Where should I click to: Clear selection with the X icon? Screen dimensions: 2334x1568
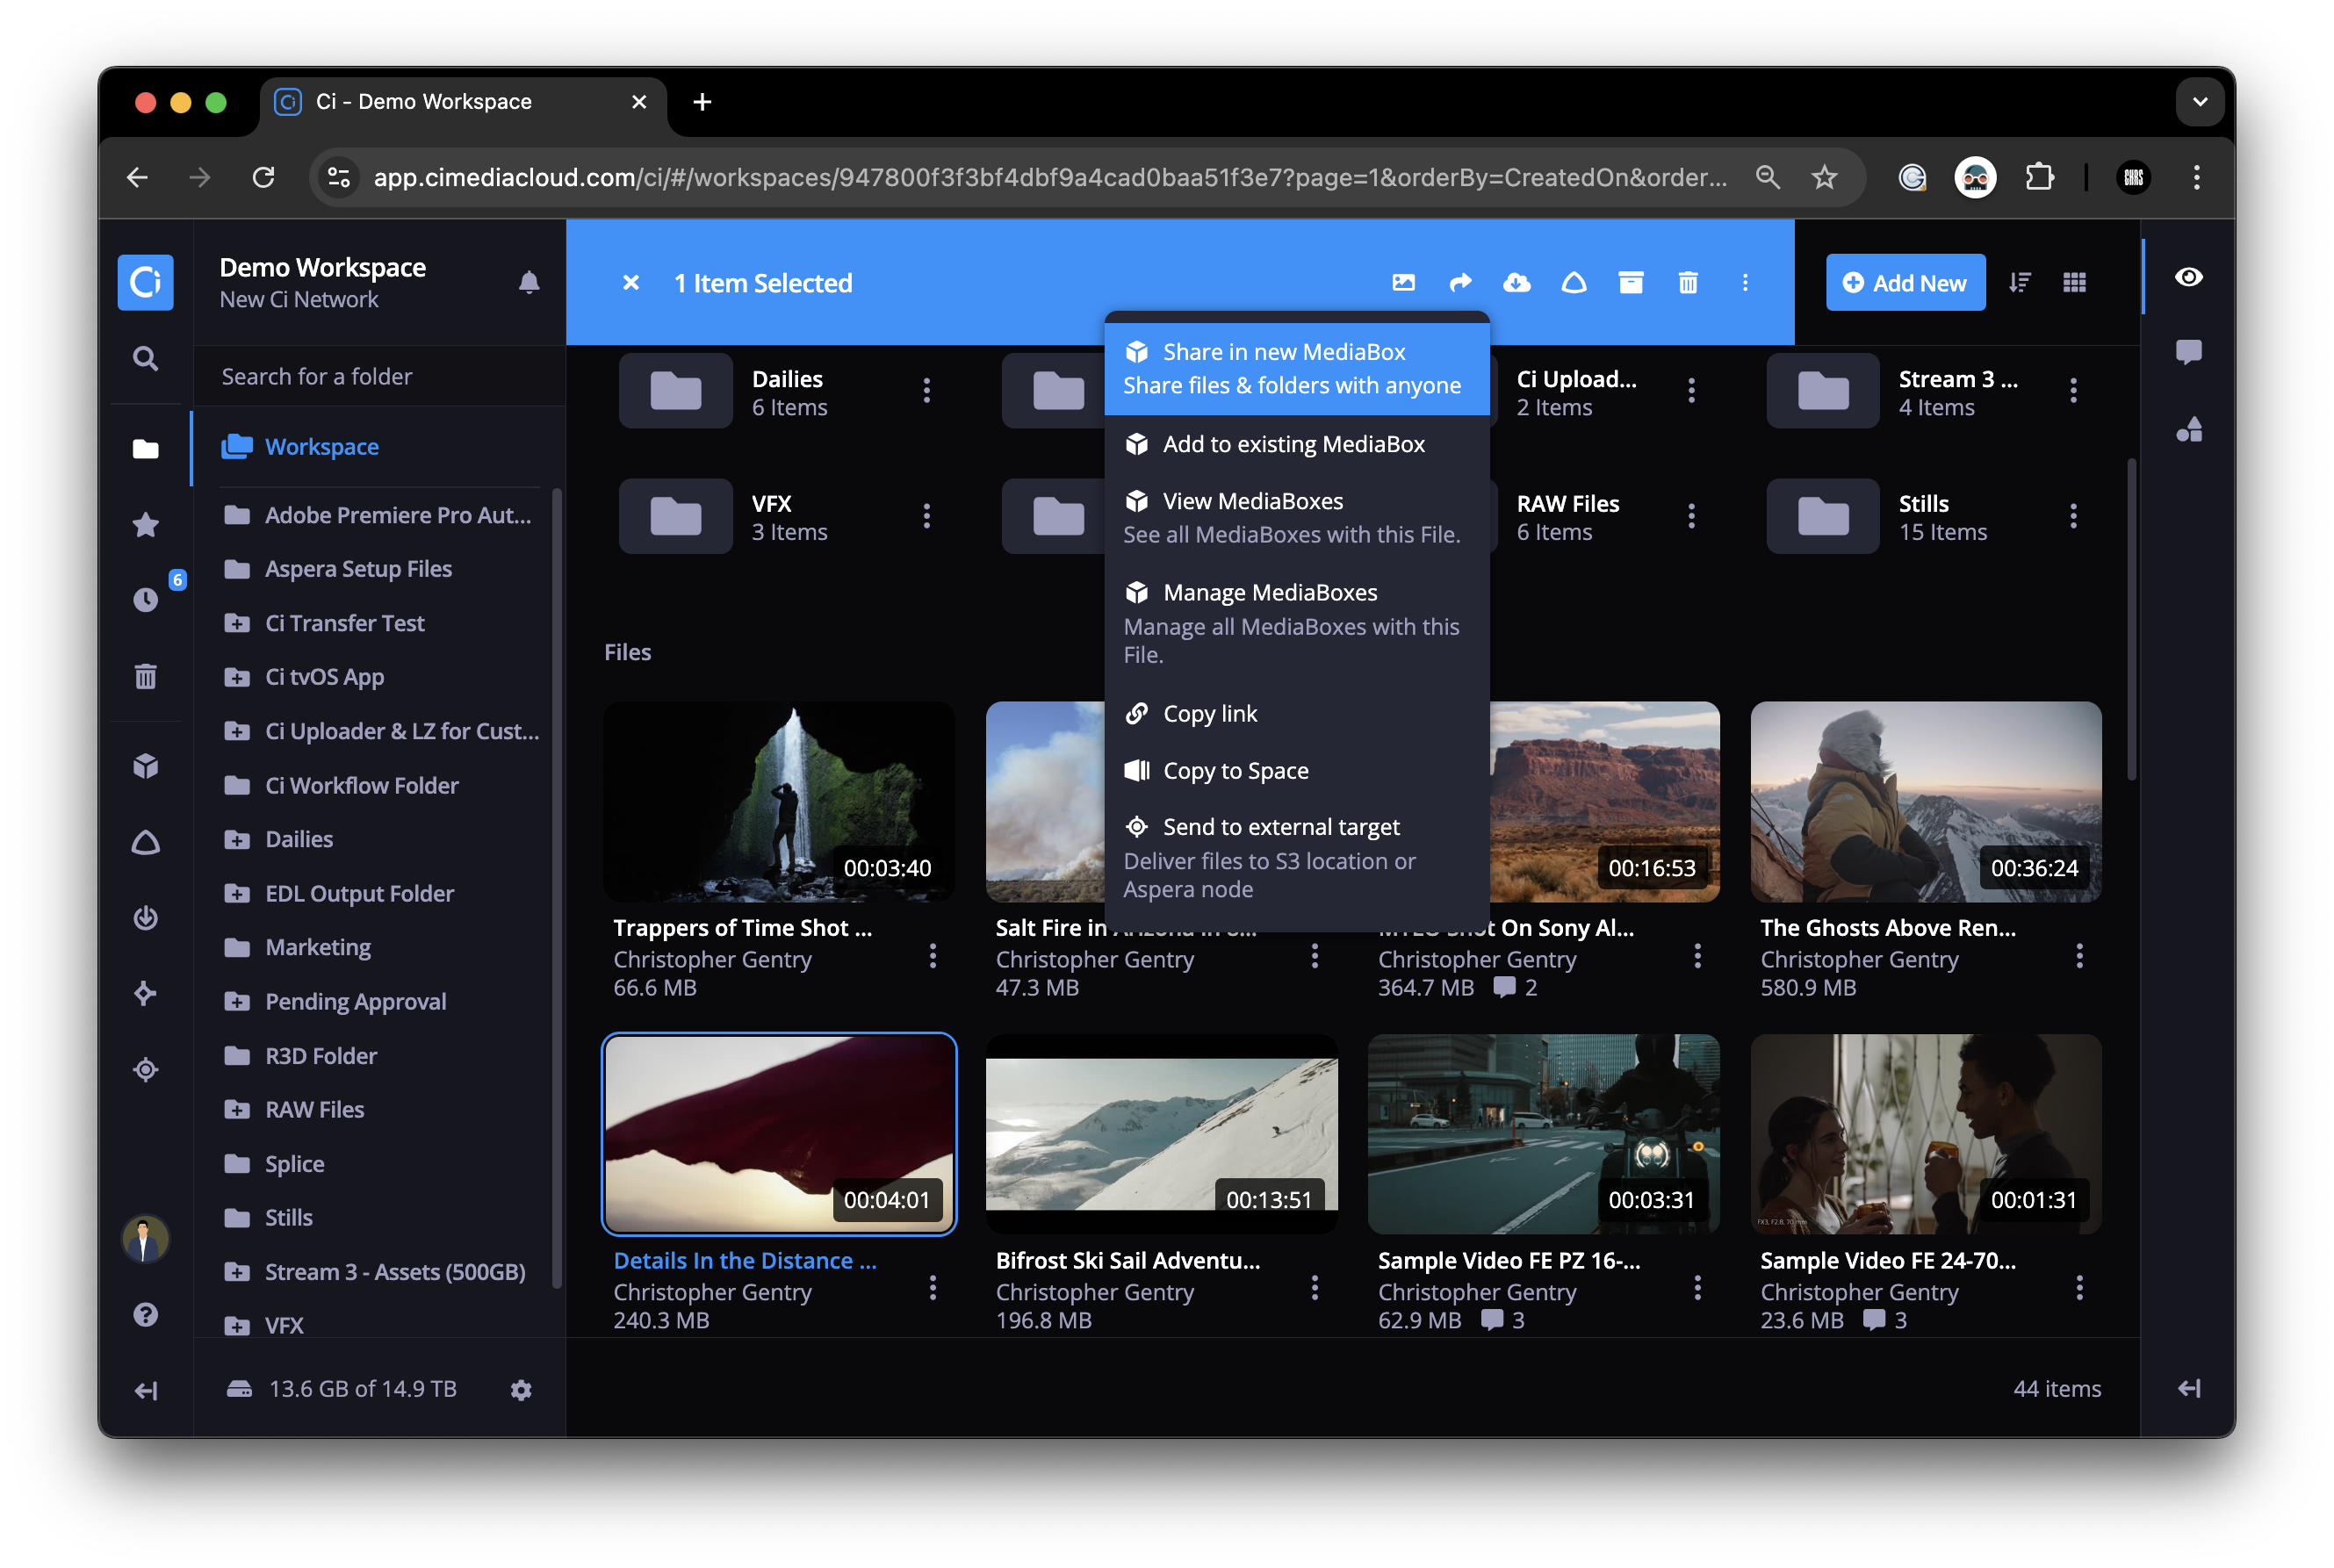click(x=631, y=283)
